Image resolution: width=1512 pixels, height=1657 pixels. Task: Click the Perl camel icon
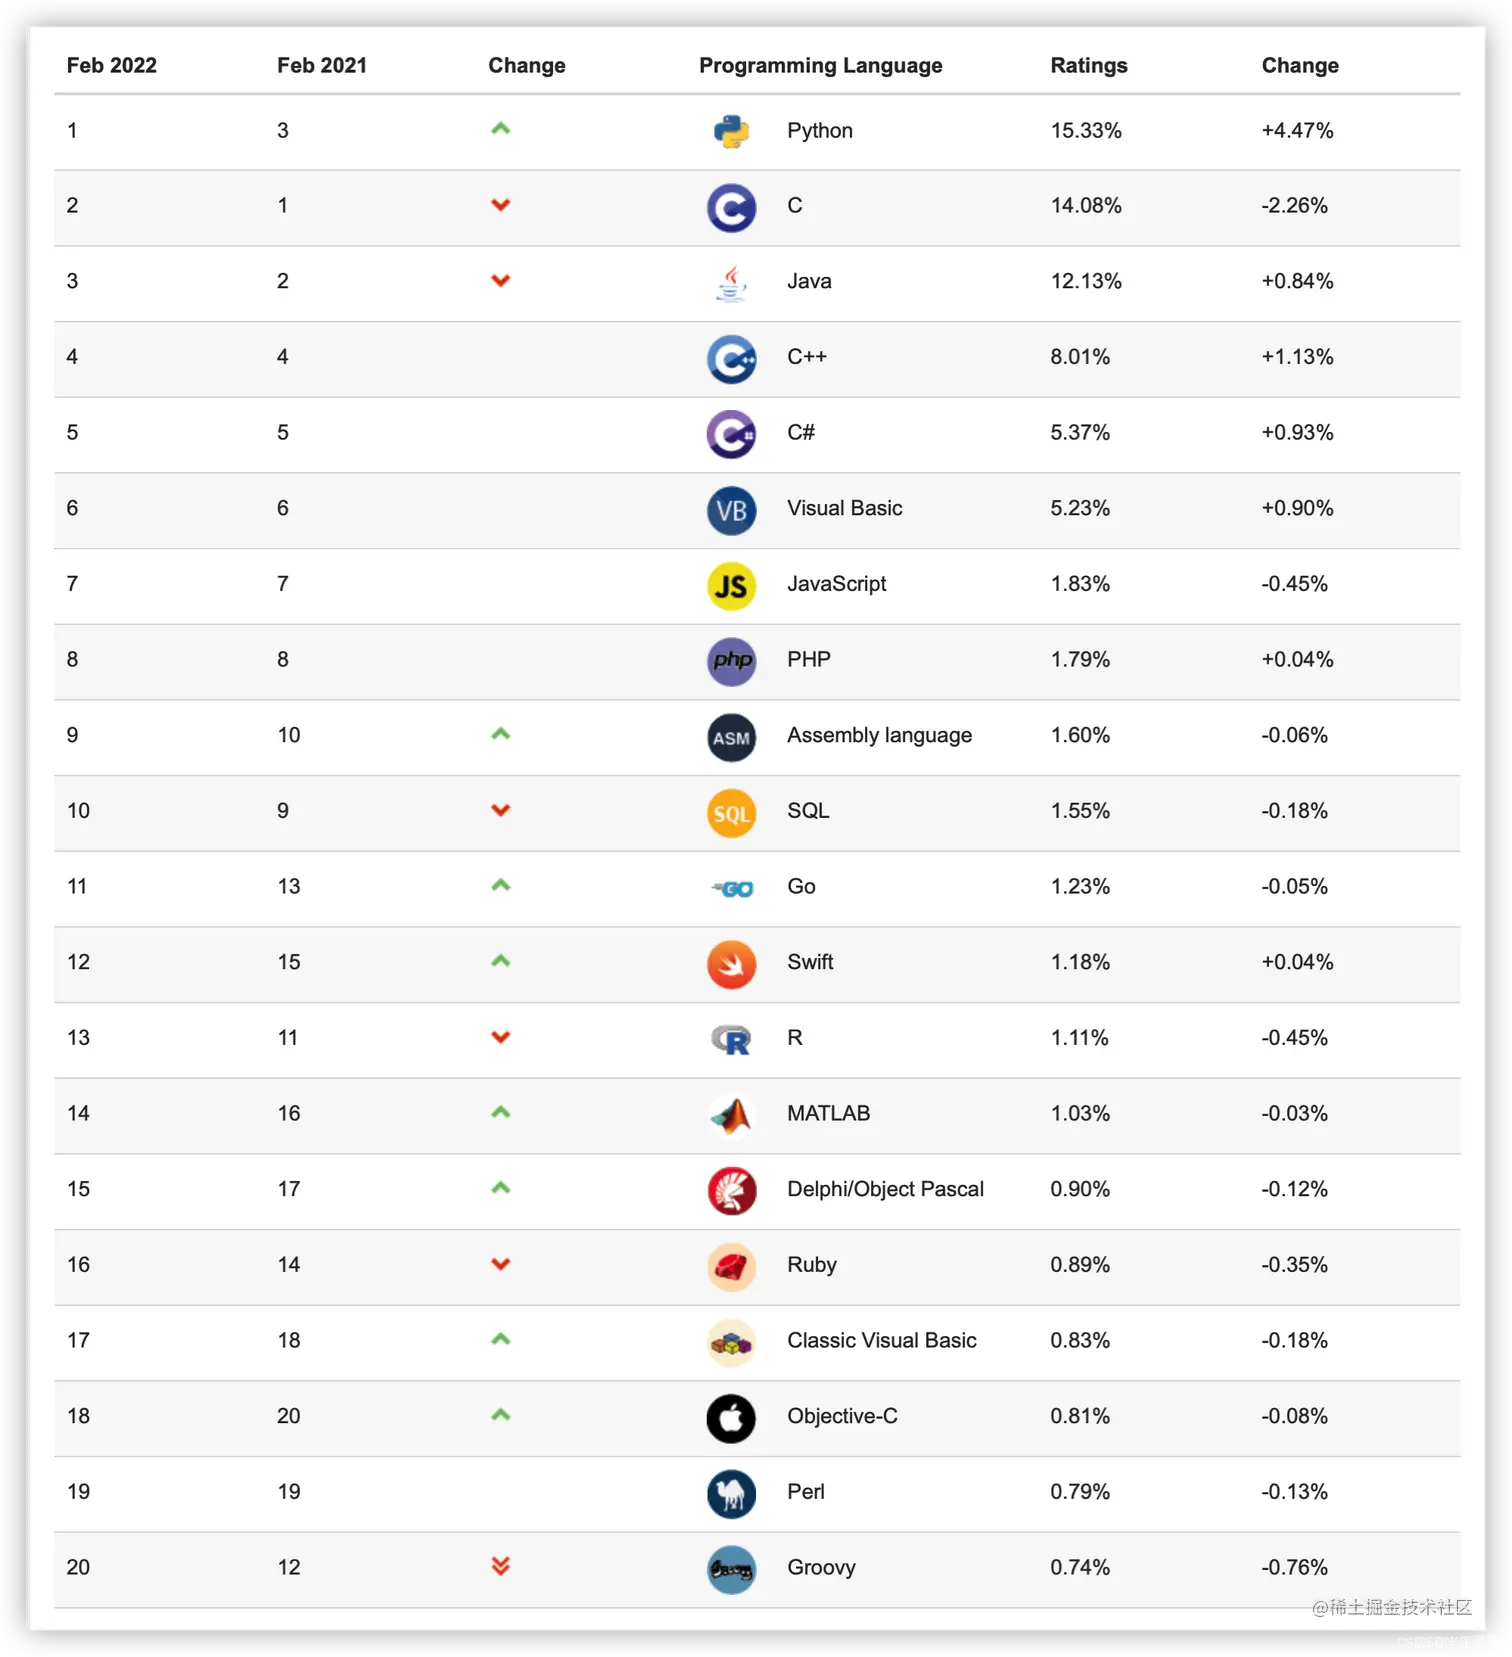pyautogui.click(x=731, y=1494)
